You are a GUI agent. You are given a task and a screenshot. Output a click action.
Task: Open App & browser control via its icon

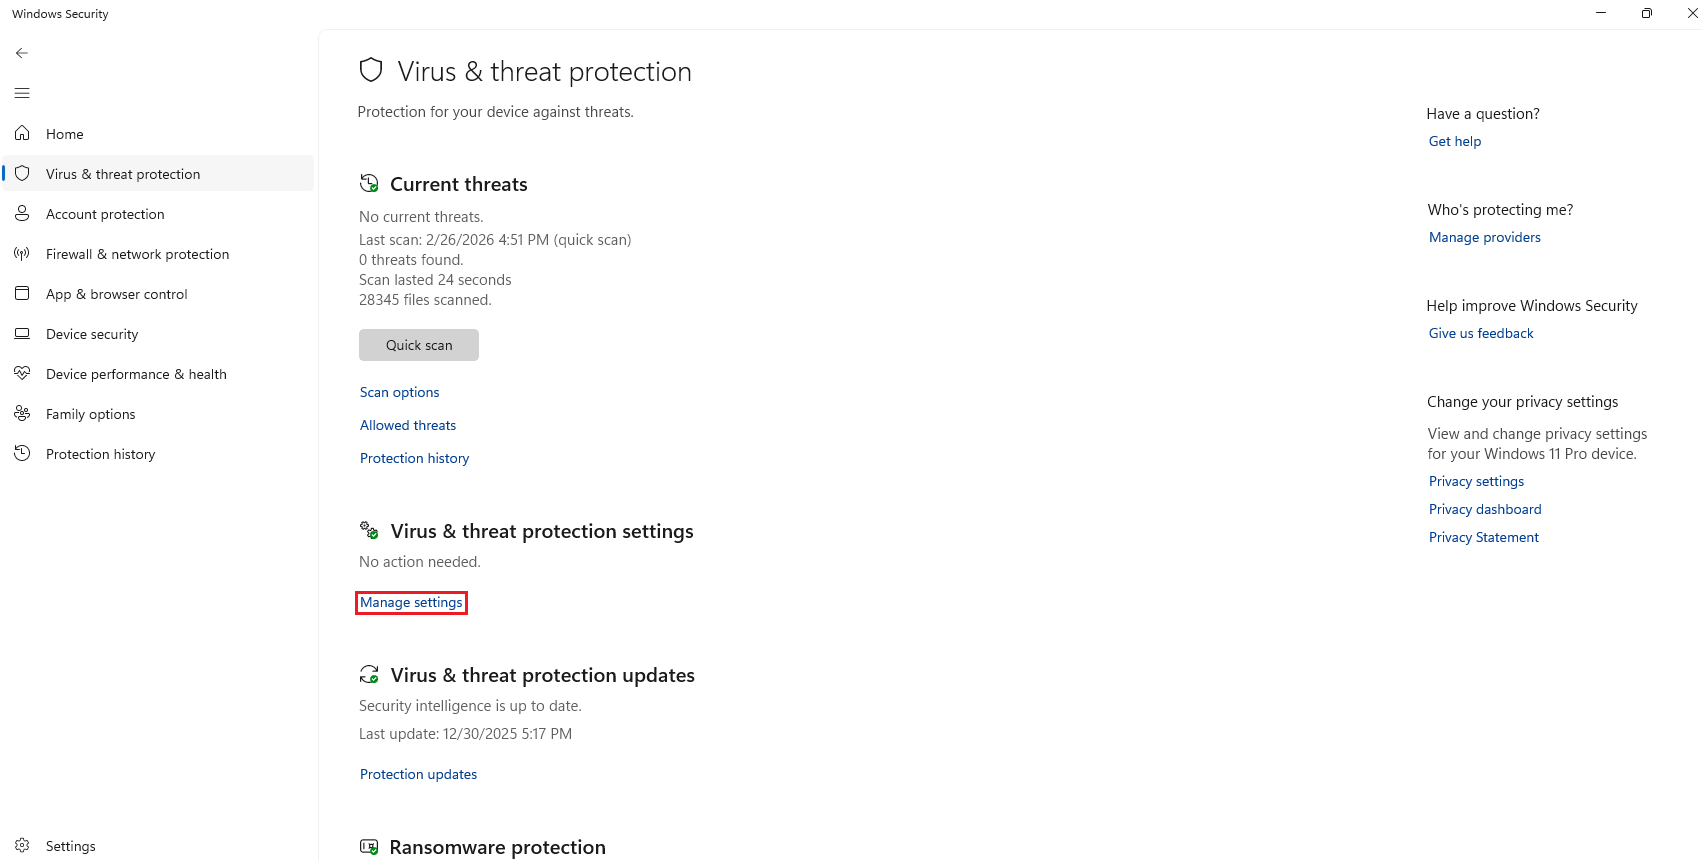22,293
